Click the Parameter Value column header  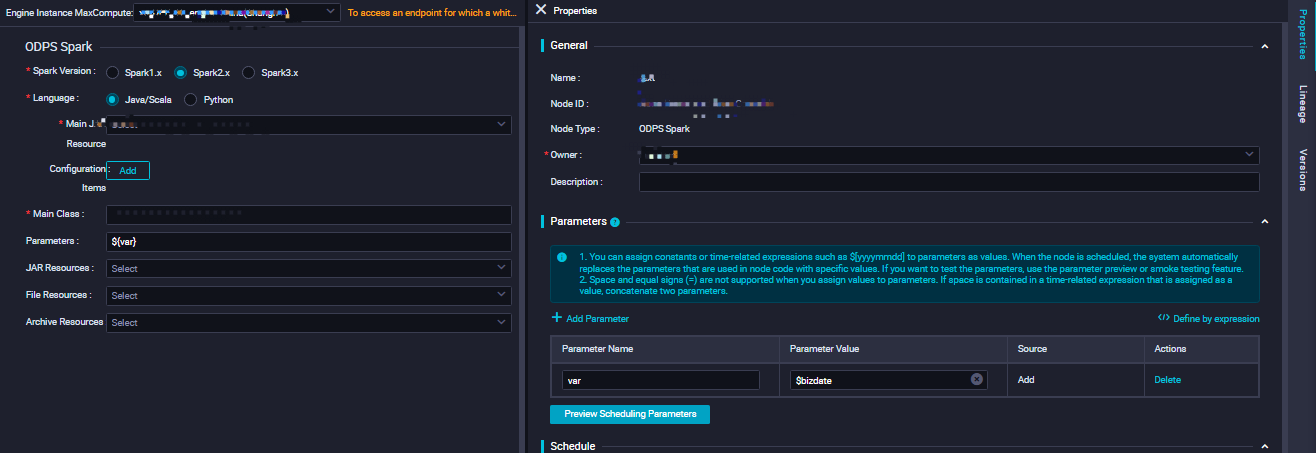[824, 349]
